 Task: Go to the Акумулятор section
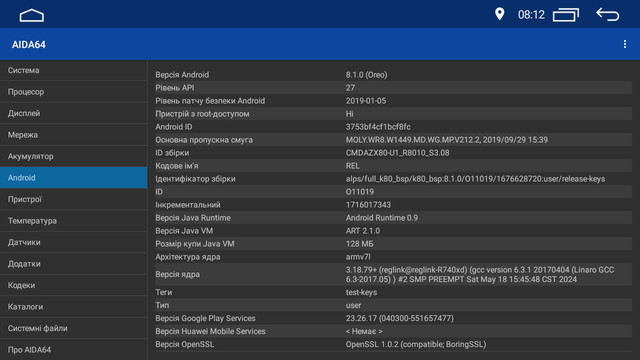73,156
